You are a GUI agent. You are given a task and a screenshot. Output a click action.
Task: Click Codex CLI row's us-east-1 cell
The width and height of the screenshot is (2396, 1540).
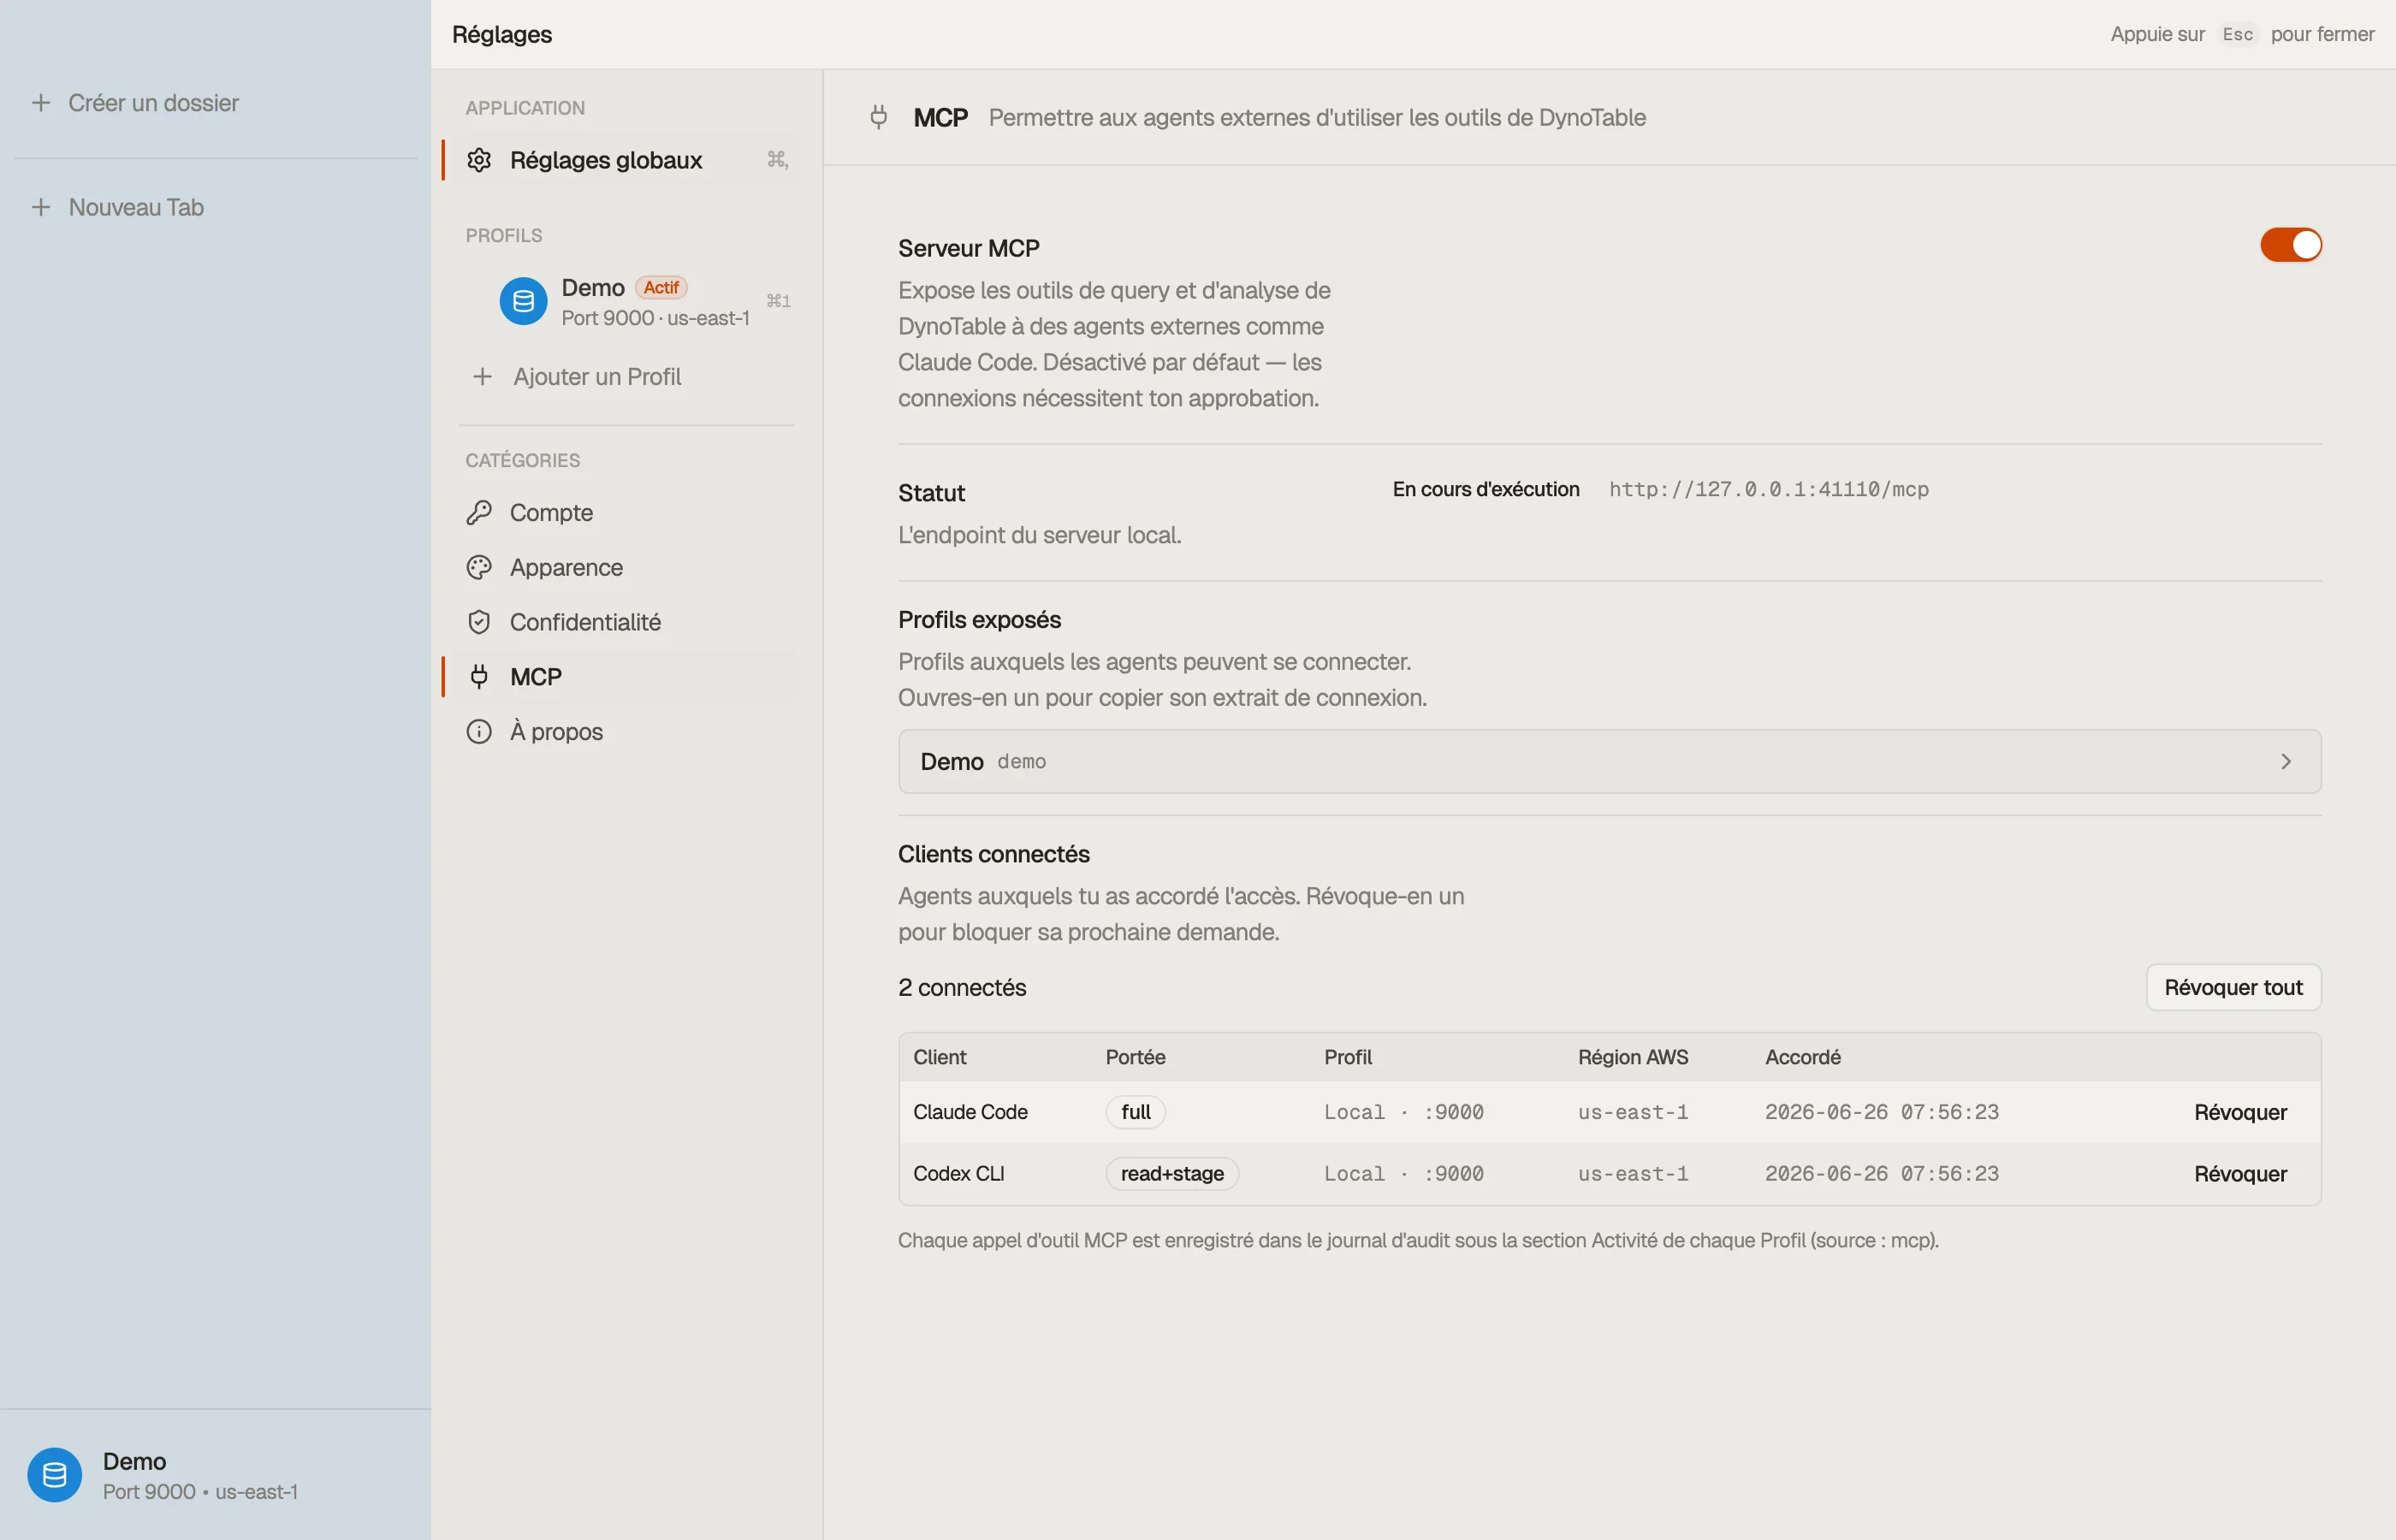point(1632,1174)
